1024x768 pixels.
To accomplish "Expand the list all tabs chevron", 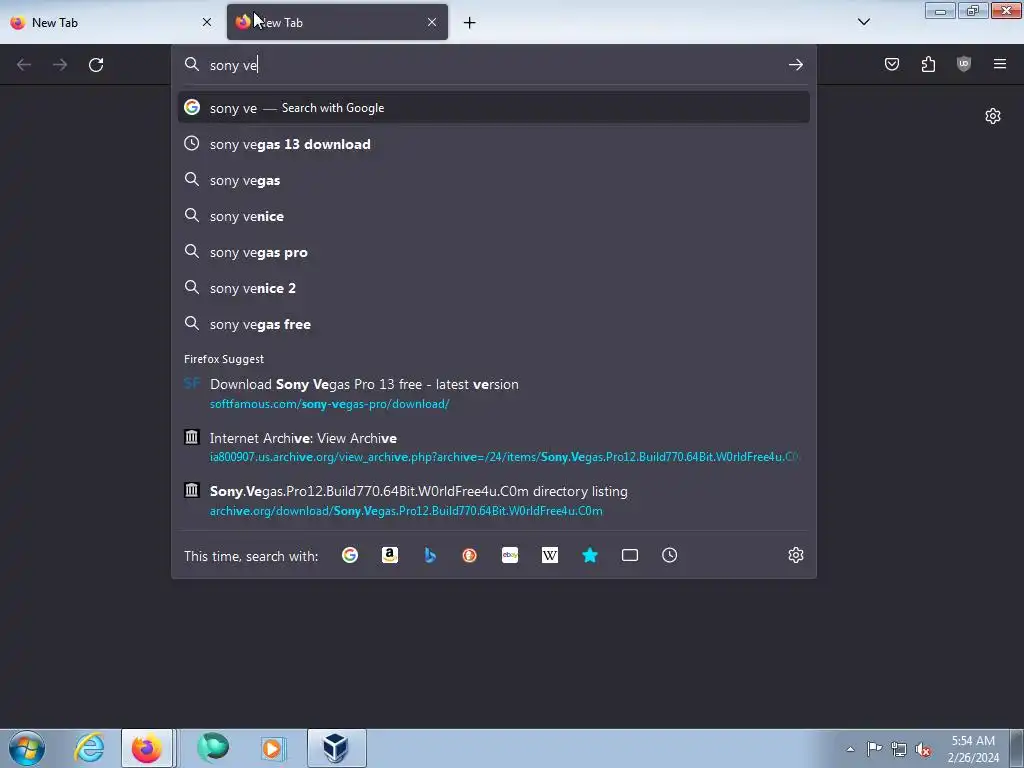I will (863, 22).
